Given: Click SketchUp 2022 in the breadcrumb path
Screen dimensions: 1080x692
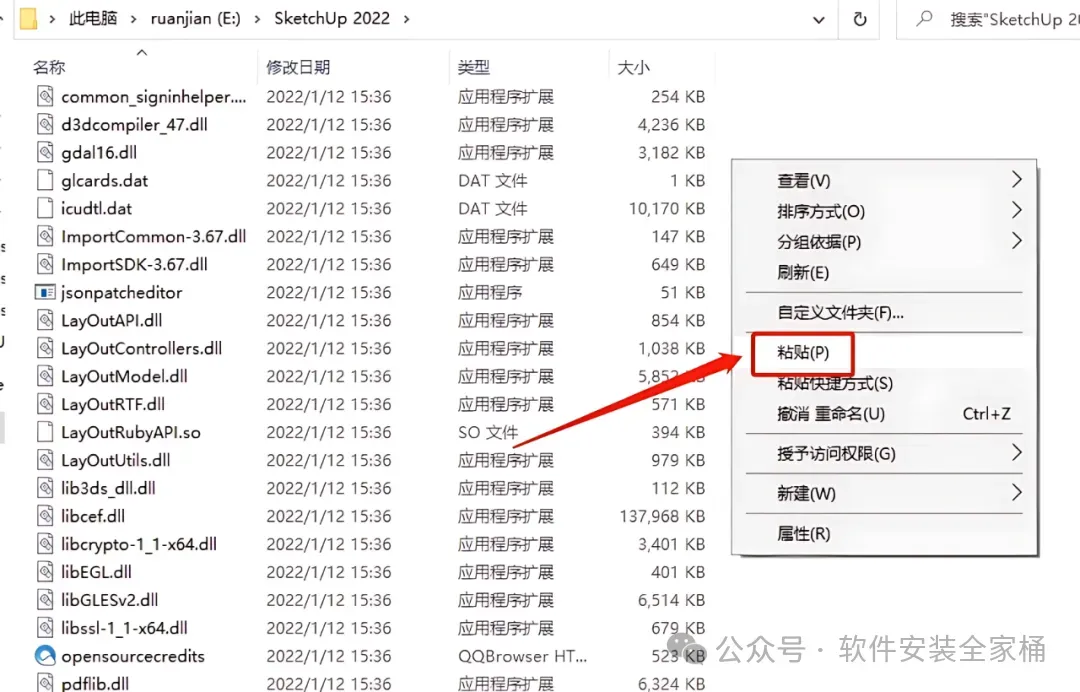Looking at the screenshot, I should coord(332,19).
